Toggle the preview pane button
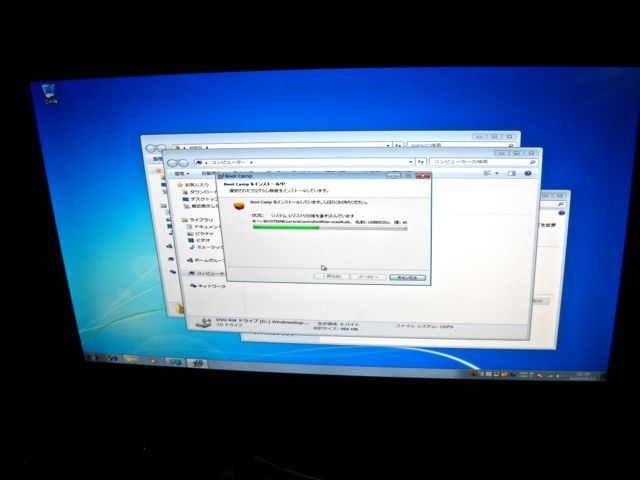 click(x=511, y=173)
